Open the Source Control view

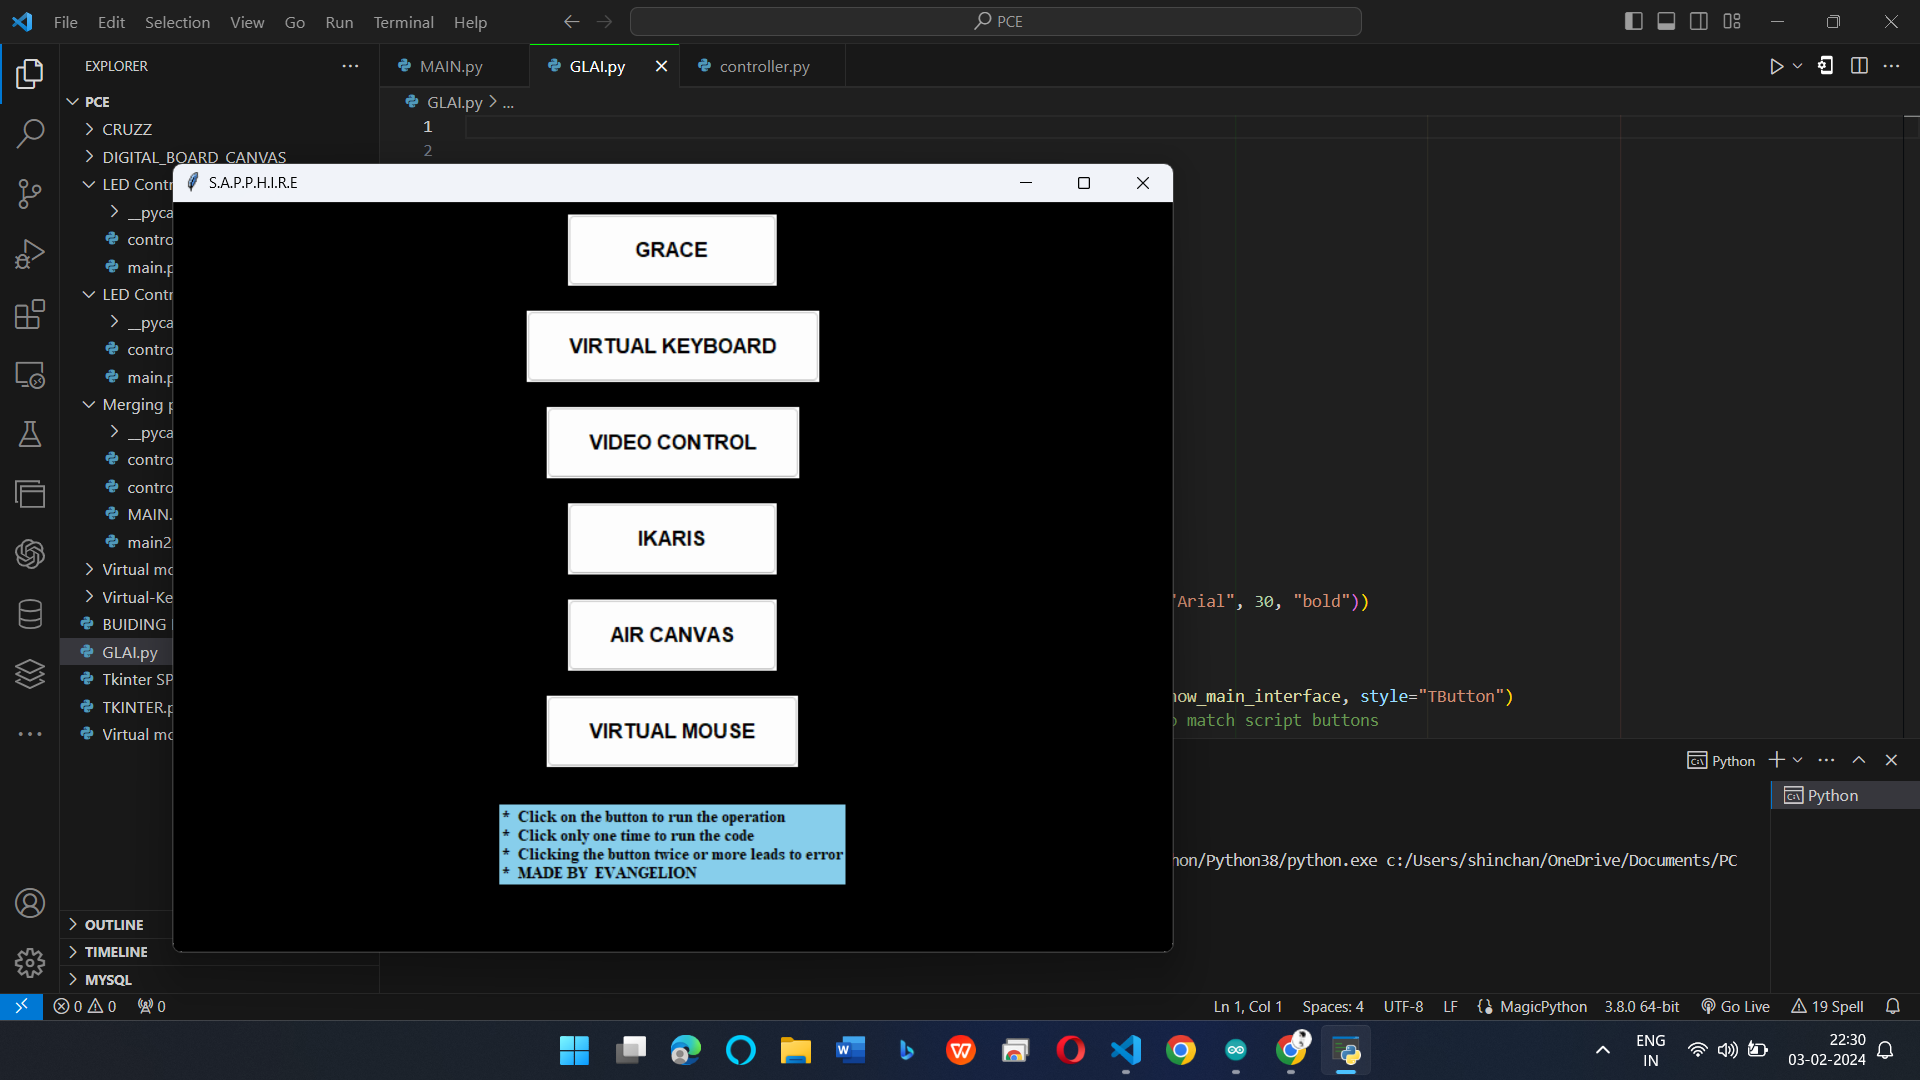[x=30, y=193]
